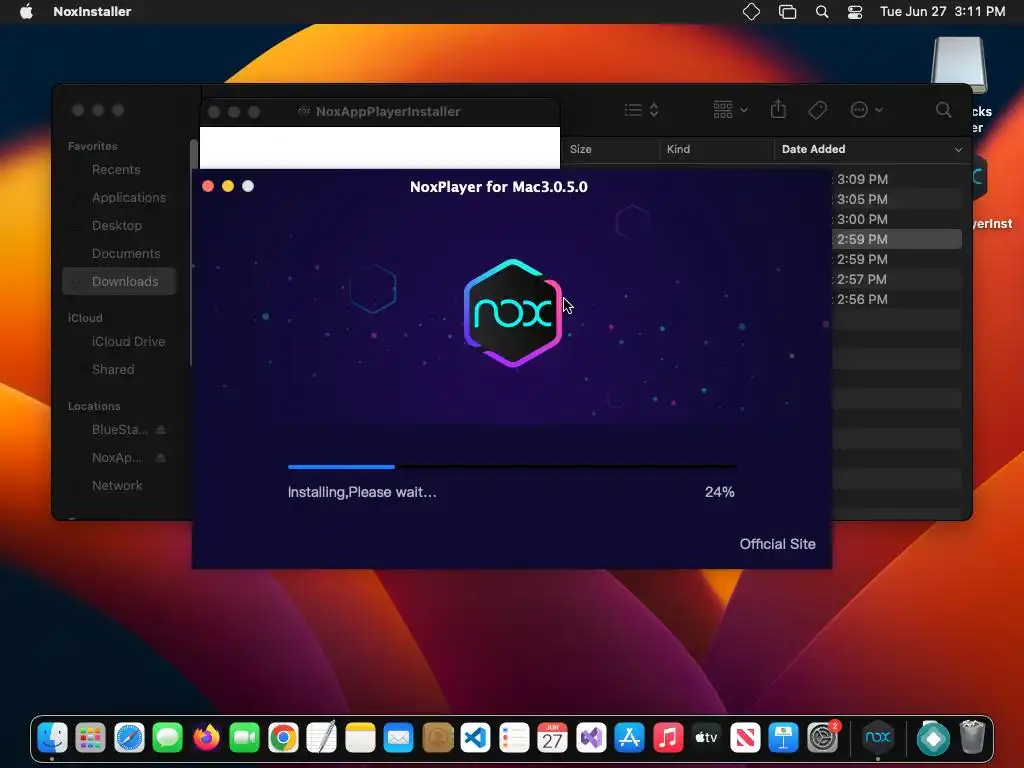
Task: Open System Settings from the dock
Action: [822, 738]
